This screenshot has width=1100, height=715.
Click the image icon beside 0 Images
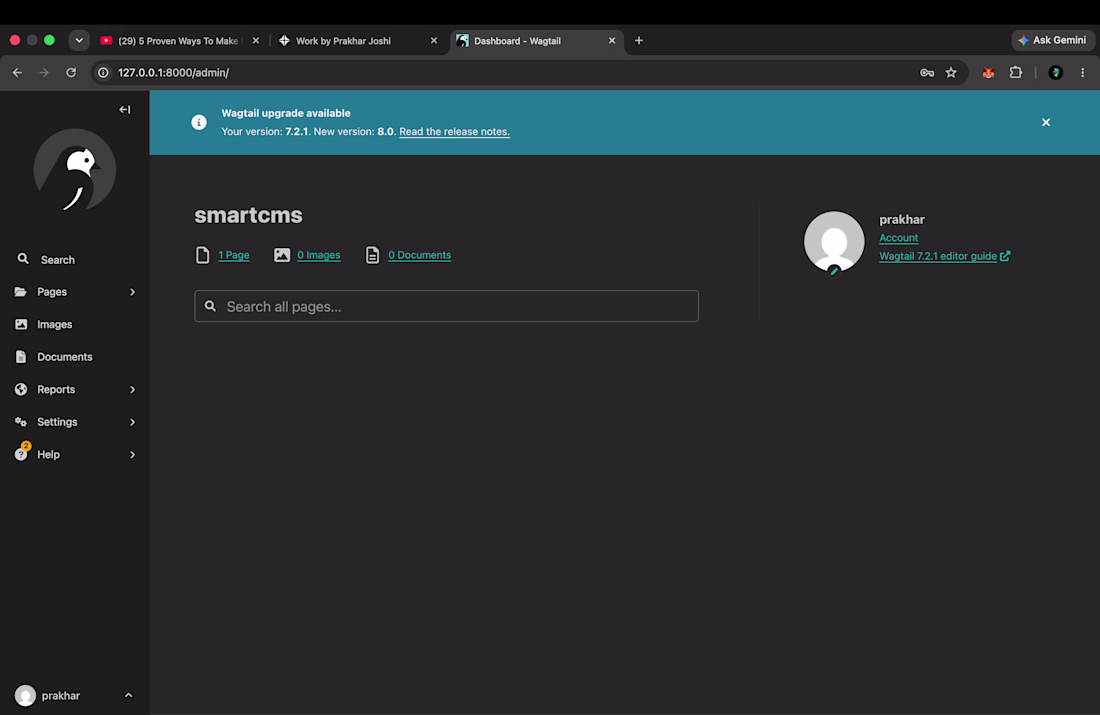[x=282, y=255]
